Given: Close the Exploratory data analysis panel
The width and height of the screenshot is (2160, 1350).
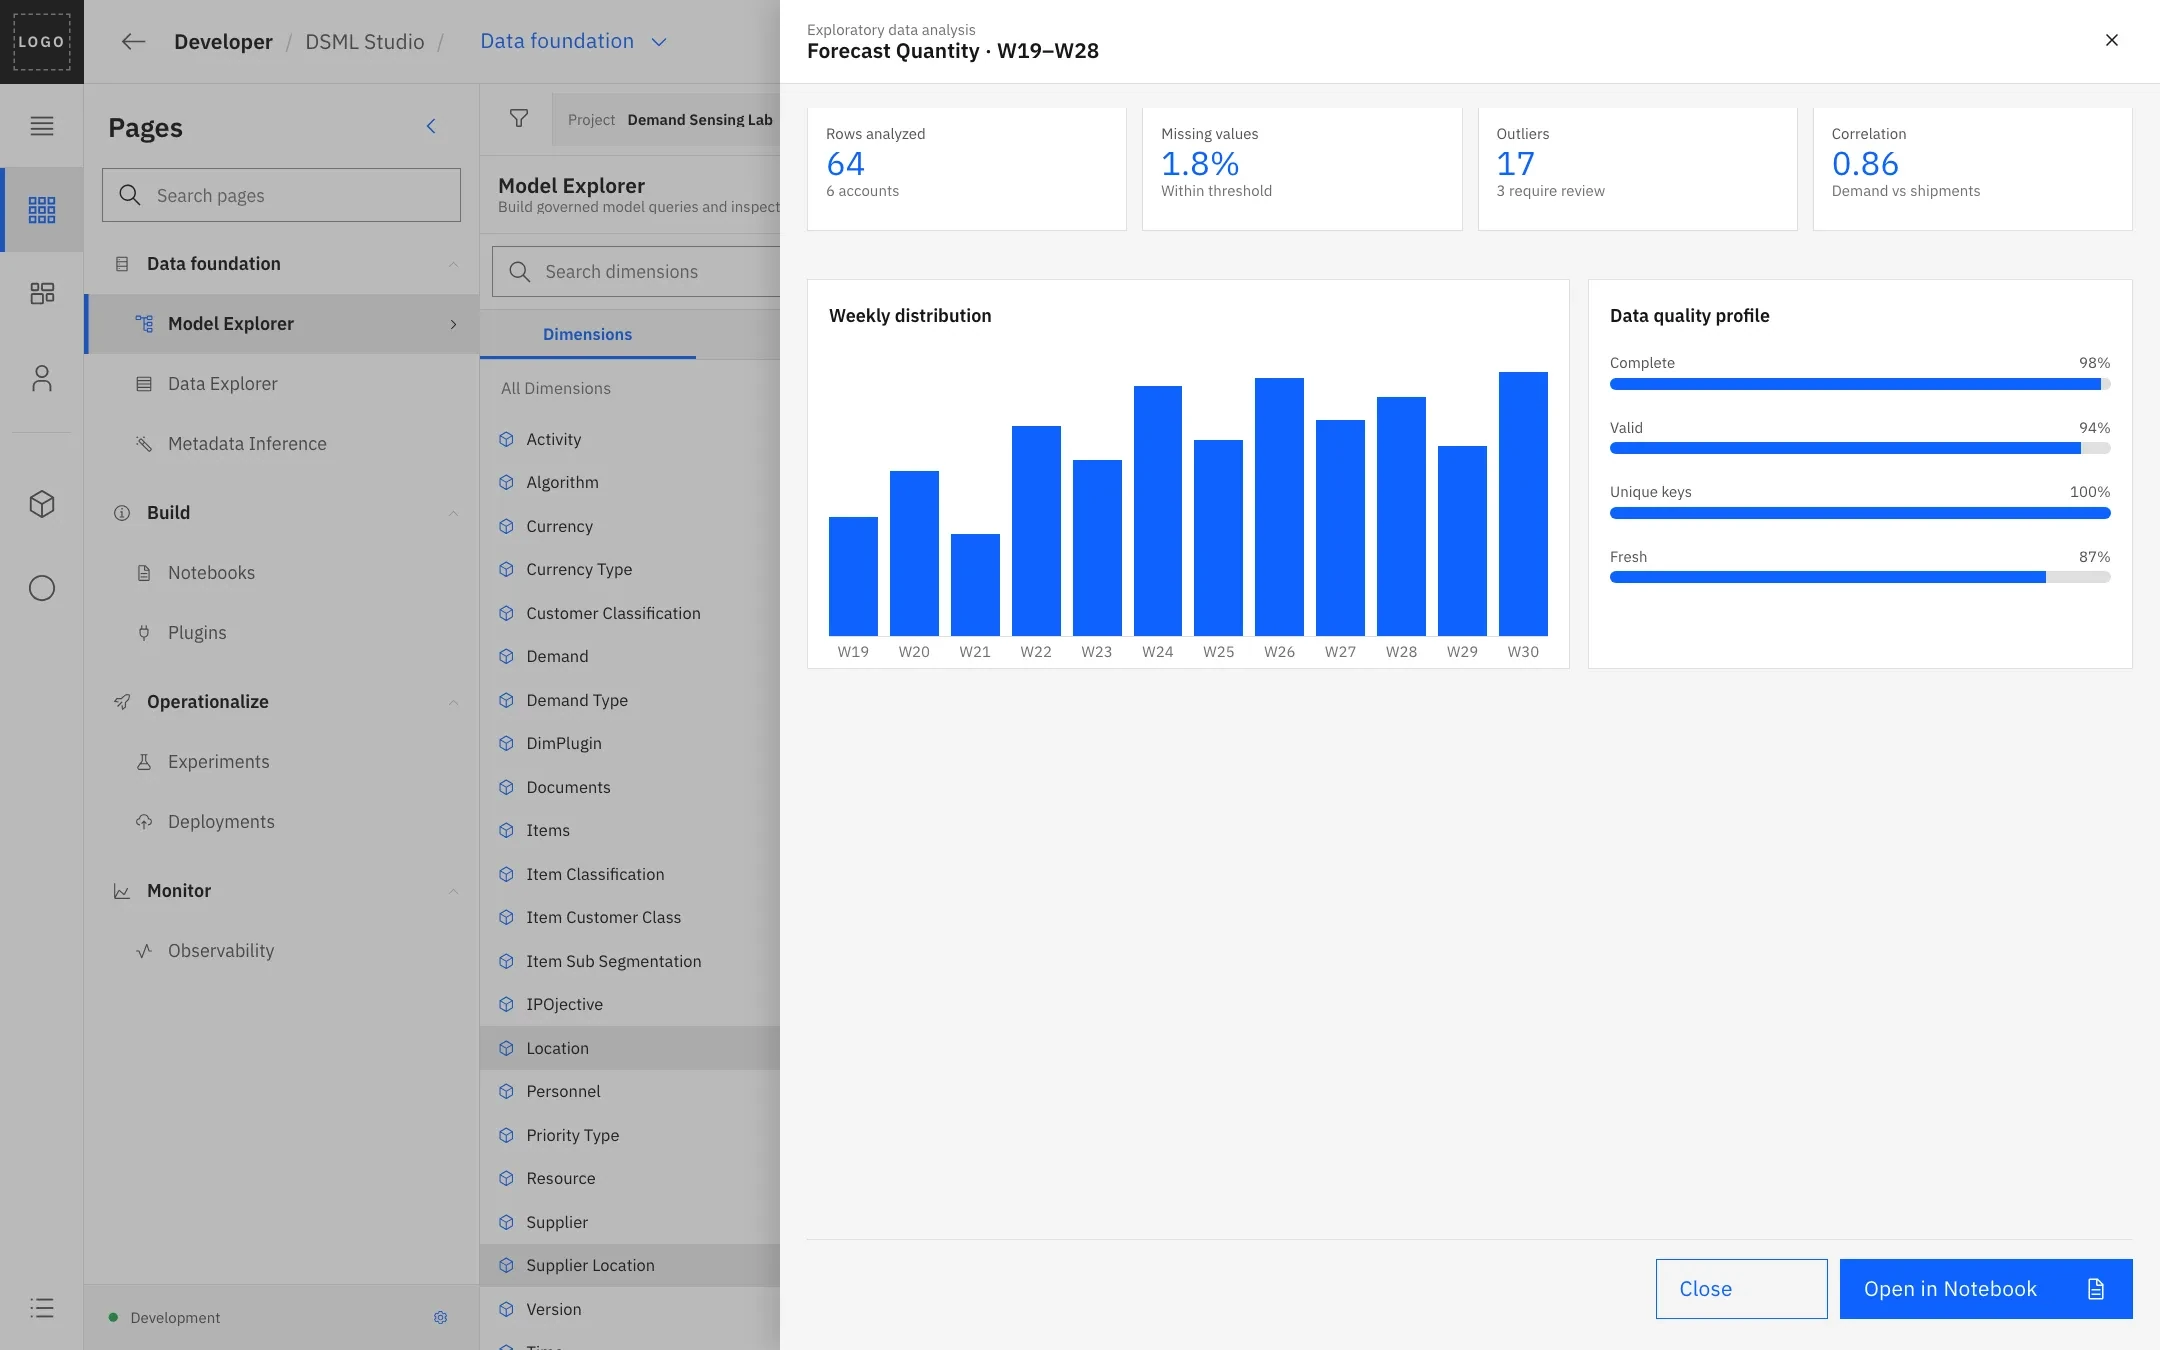Looking at the screenshot, I should (x=2112, y=40).
